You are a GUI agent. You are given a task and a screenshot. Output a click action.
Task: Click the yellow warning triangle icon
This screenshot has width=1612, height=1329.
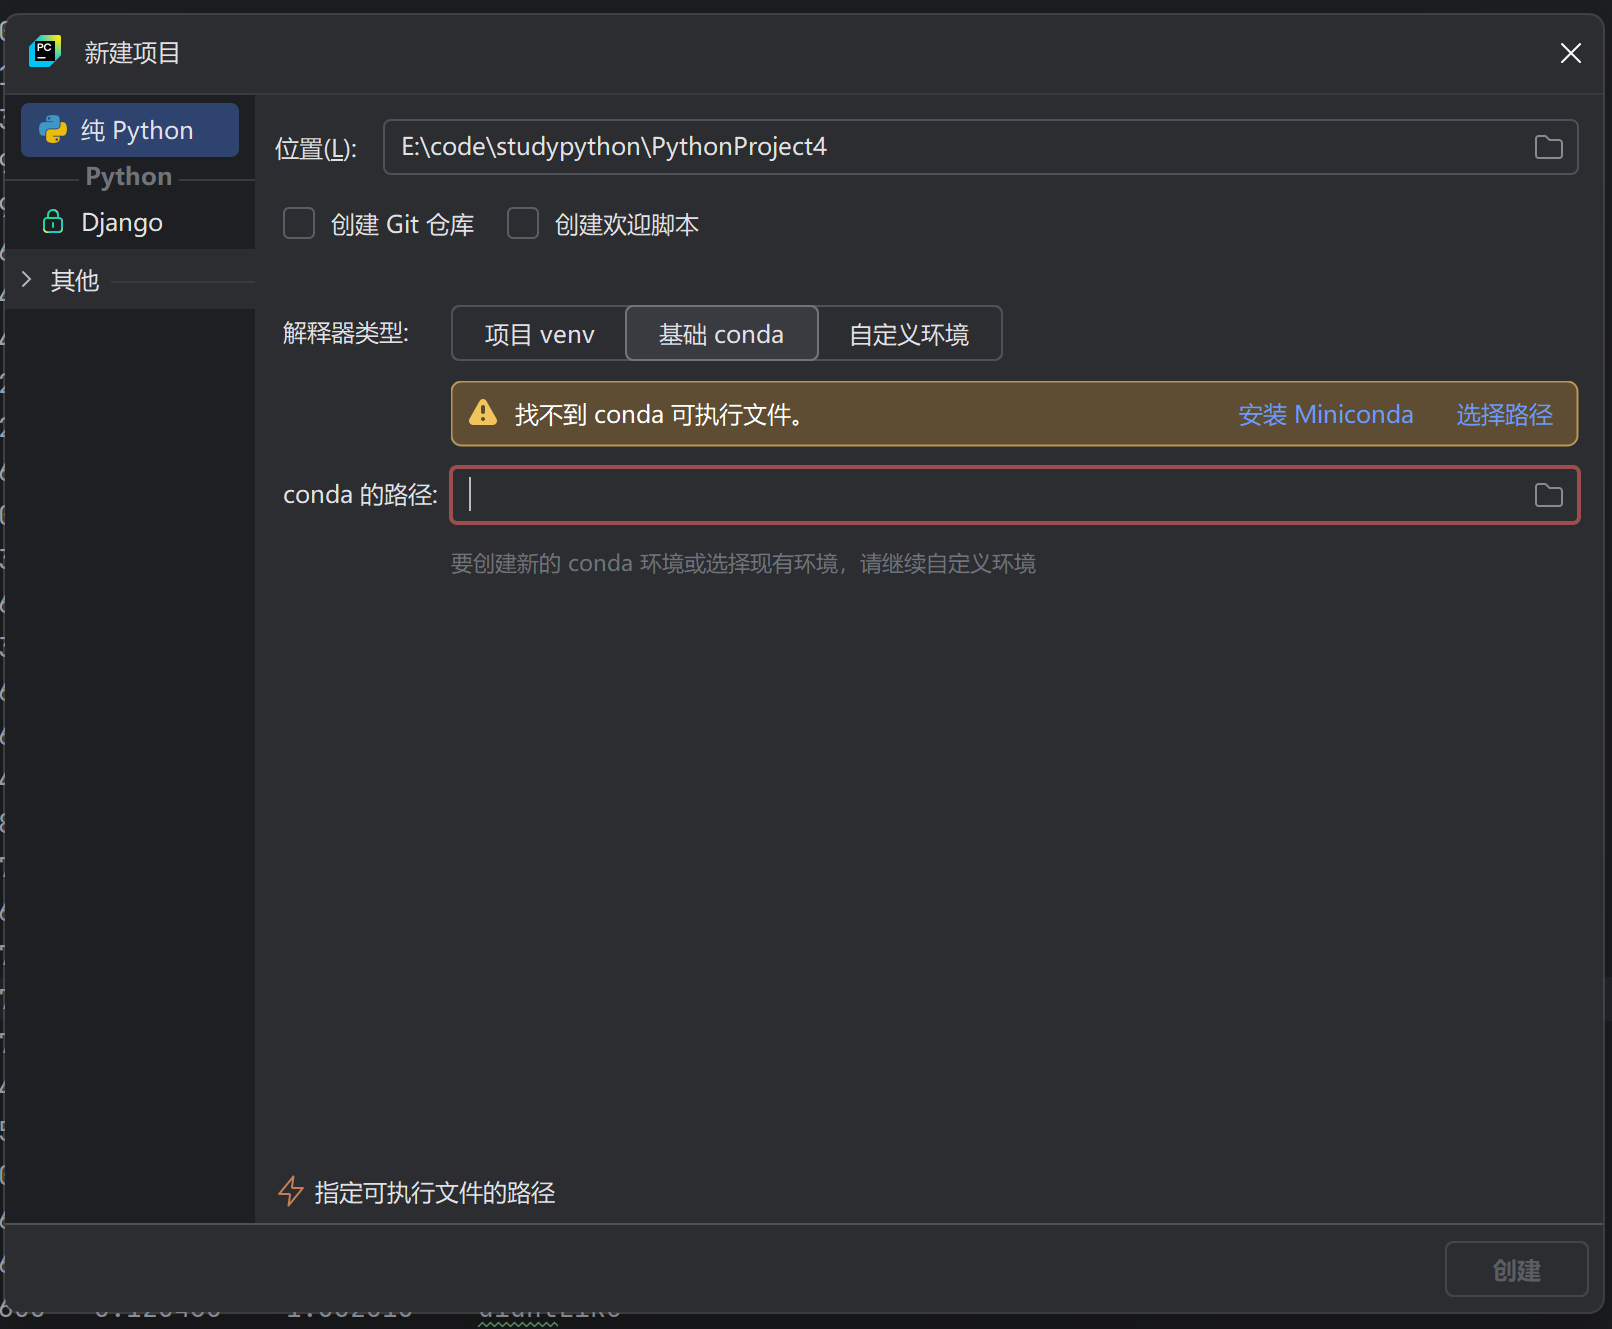[483, 412]
